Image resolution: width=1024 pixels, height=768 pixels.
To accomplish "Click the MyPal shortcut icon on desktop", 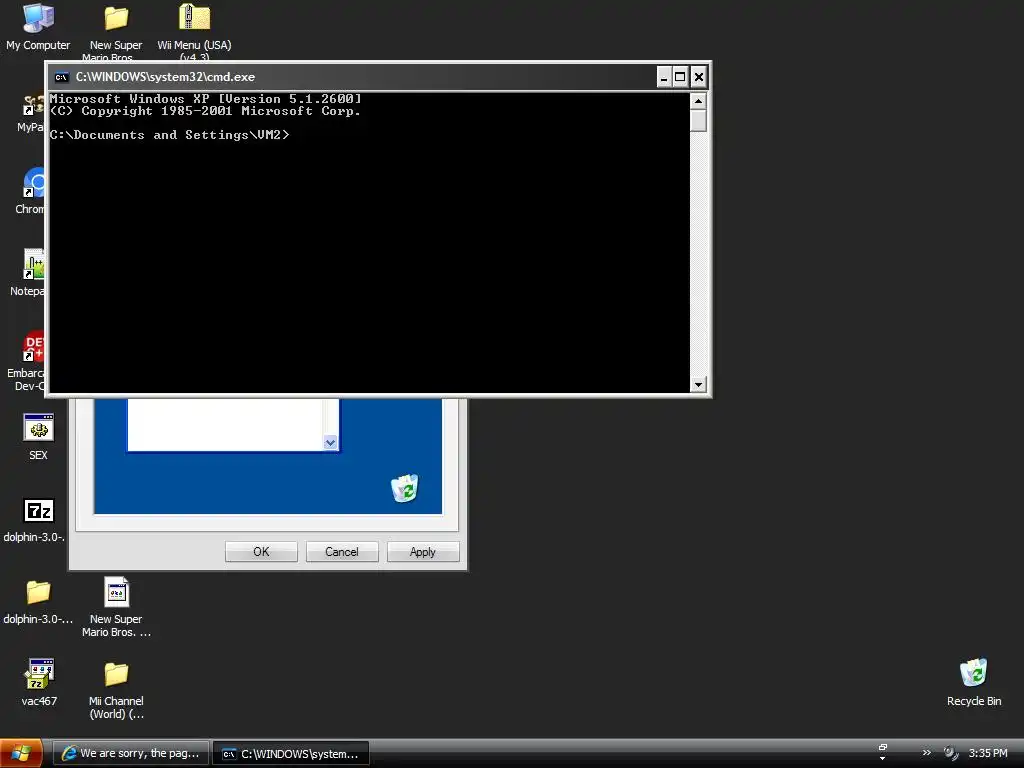I will (x=34, y=104).
